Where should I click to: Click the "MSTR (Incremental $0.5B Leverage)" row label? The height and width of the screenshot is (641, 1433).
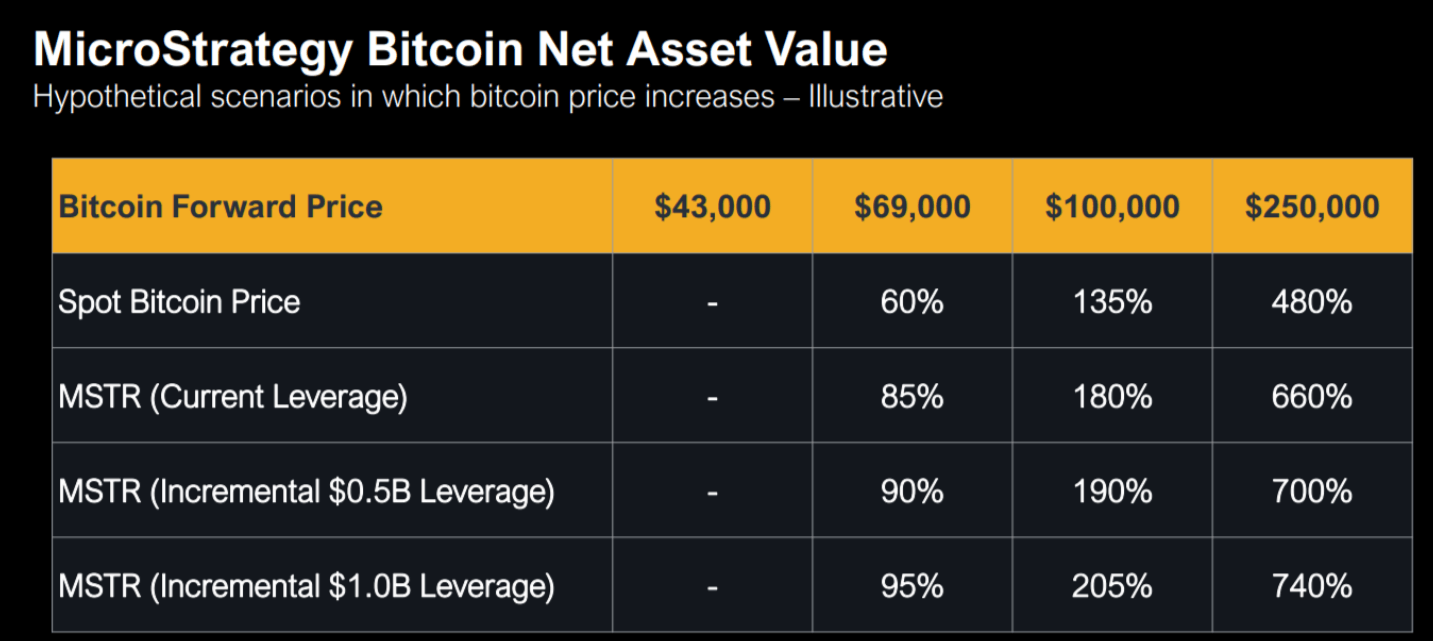point(306,492)
